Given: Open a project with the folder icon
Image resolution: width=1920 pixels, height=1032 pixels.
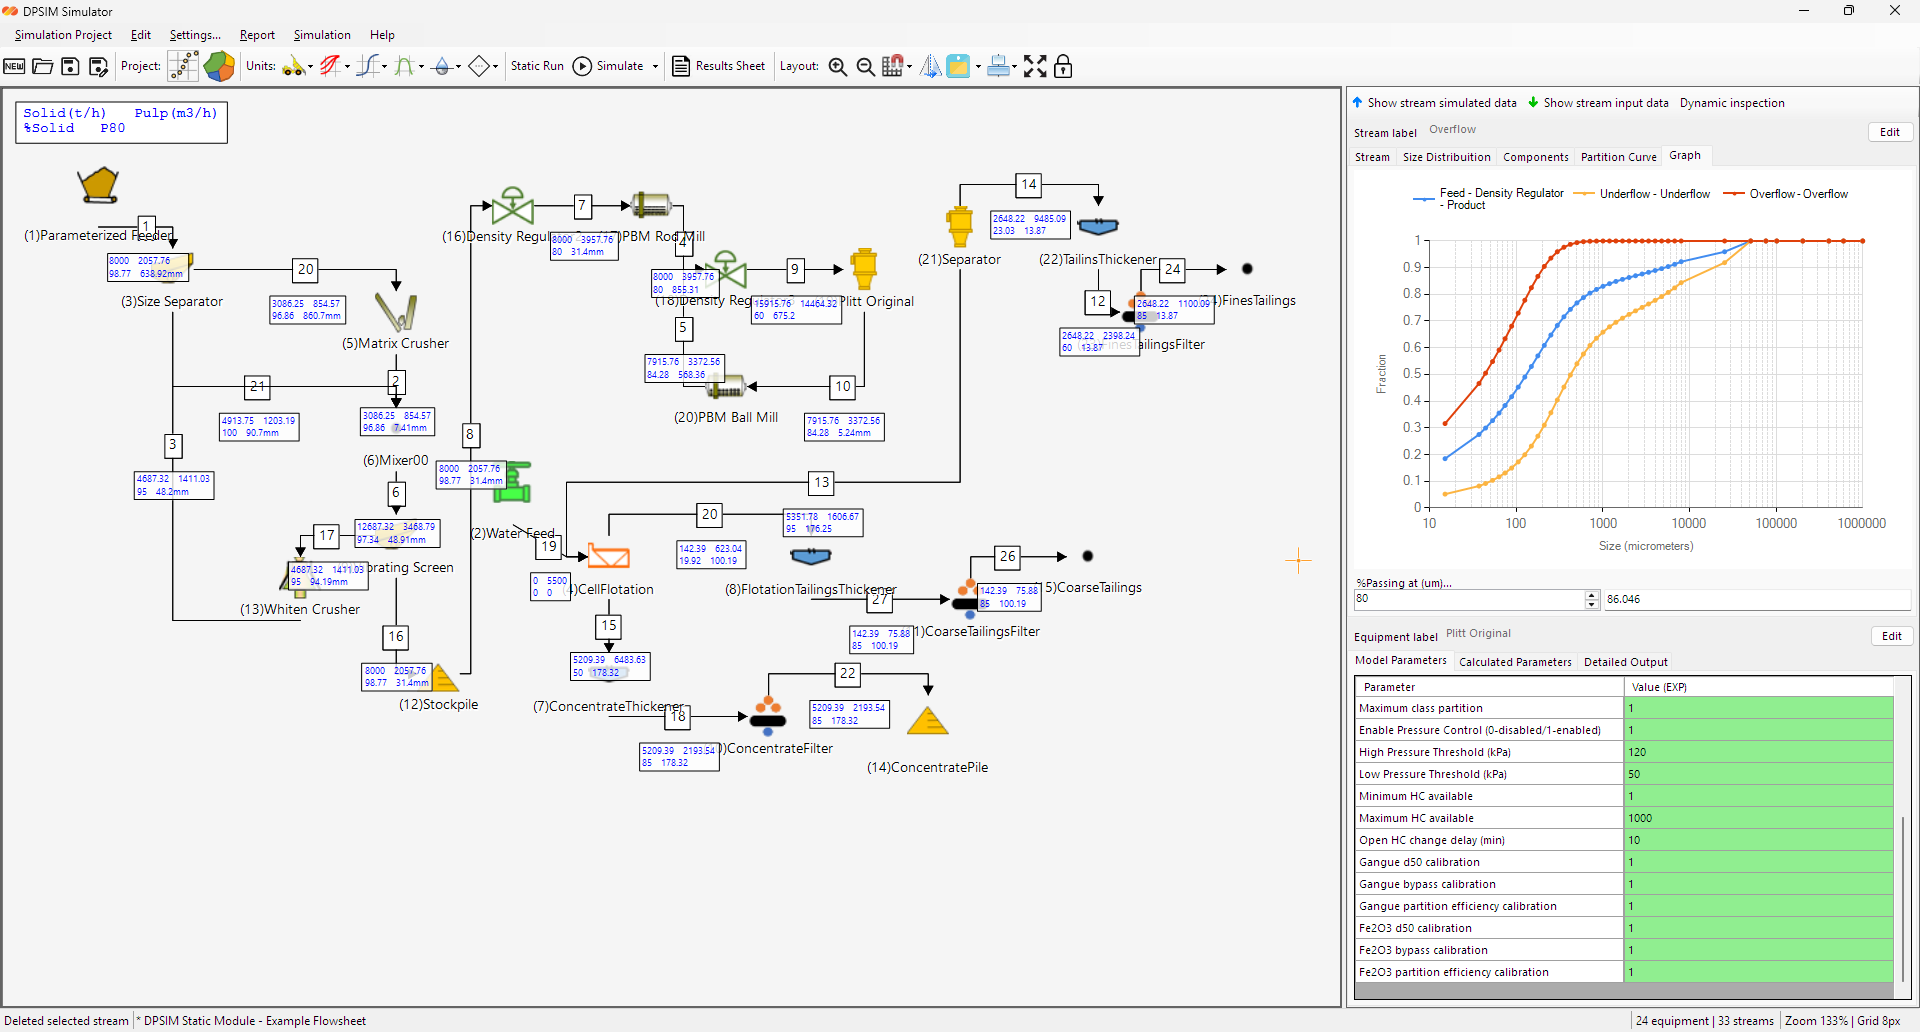Looking at the screenshot, I should [42, 66].
